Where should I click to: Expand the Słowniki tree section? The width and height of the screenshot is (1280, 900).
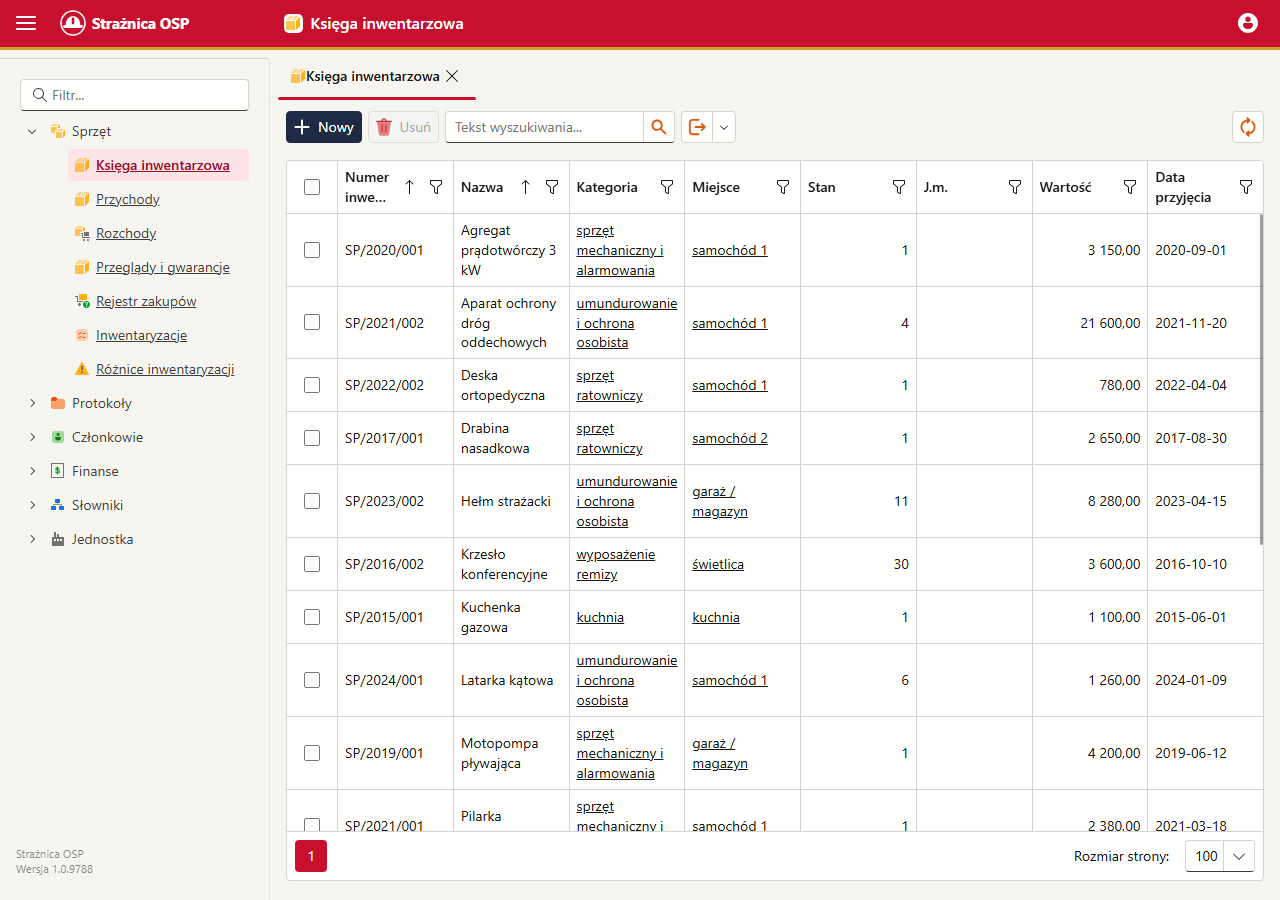(32, 505)
